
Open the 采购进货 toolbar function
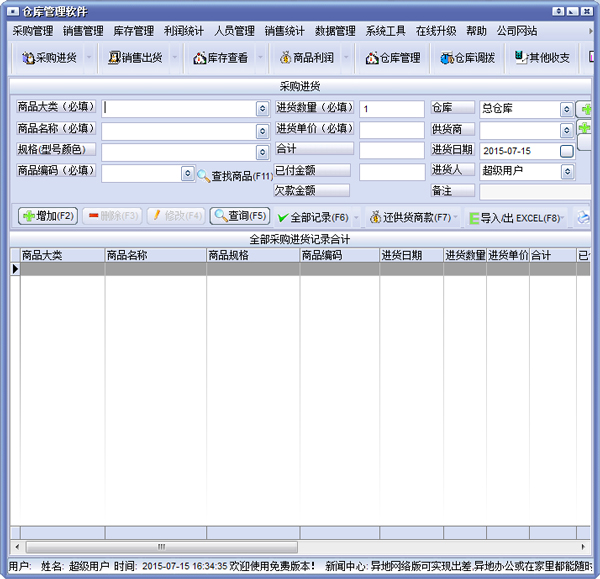(49, 58)
